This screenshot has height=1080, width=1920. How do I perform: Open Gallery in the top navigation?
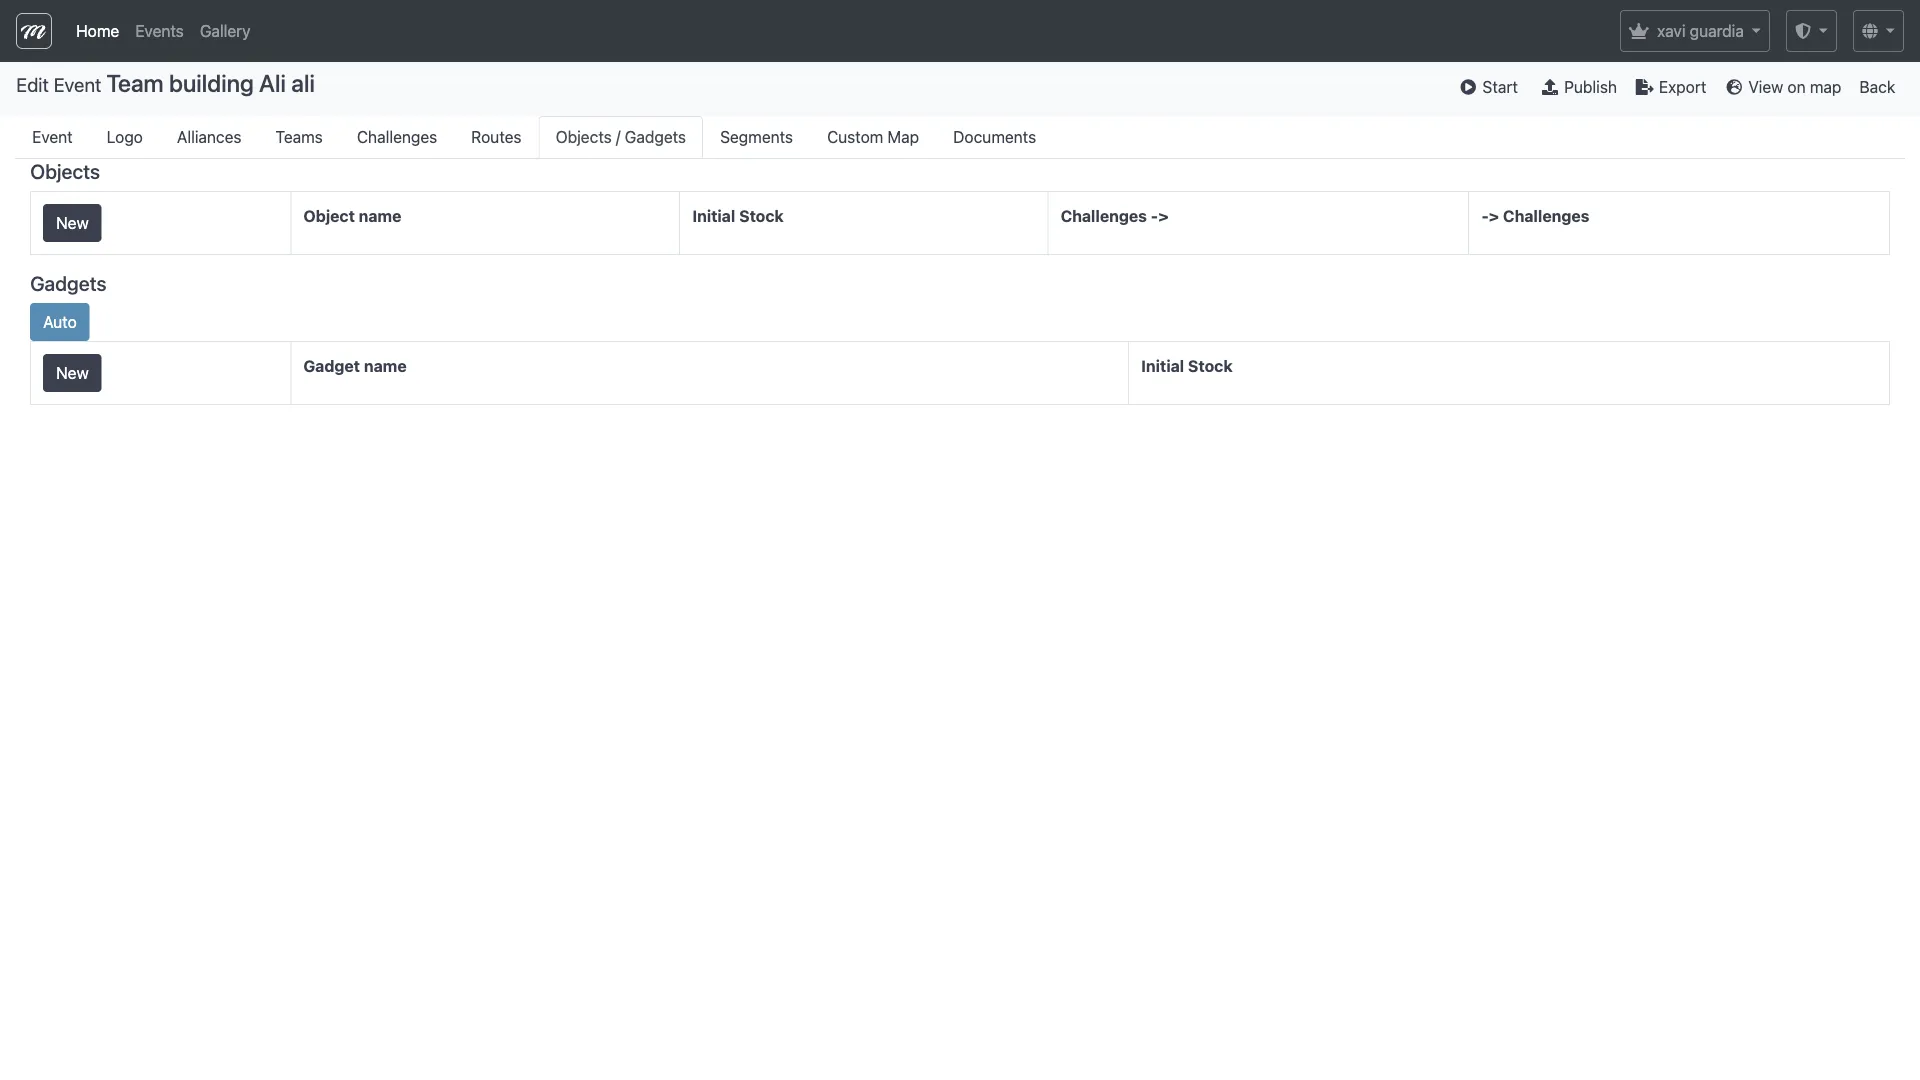click(225, 31)
